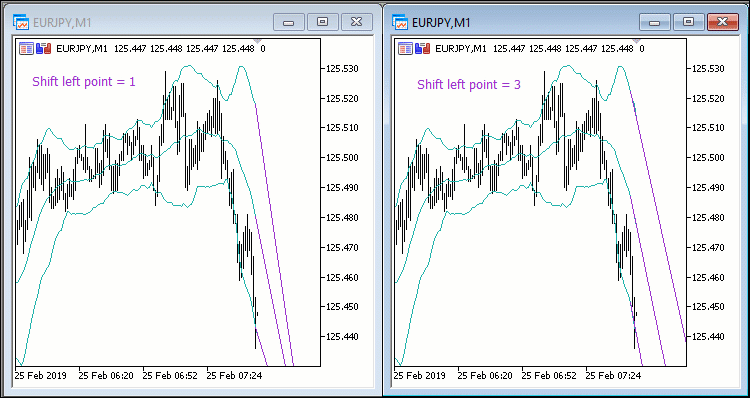Image resolution: width=750 pixels, height=398 pixels.
Task: Click price 125.470 on the 'Shift left point = 1' chart scale
Action: pos(342,248)
